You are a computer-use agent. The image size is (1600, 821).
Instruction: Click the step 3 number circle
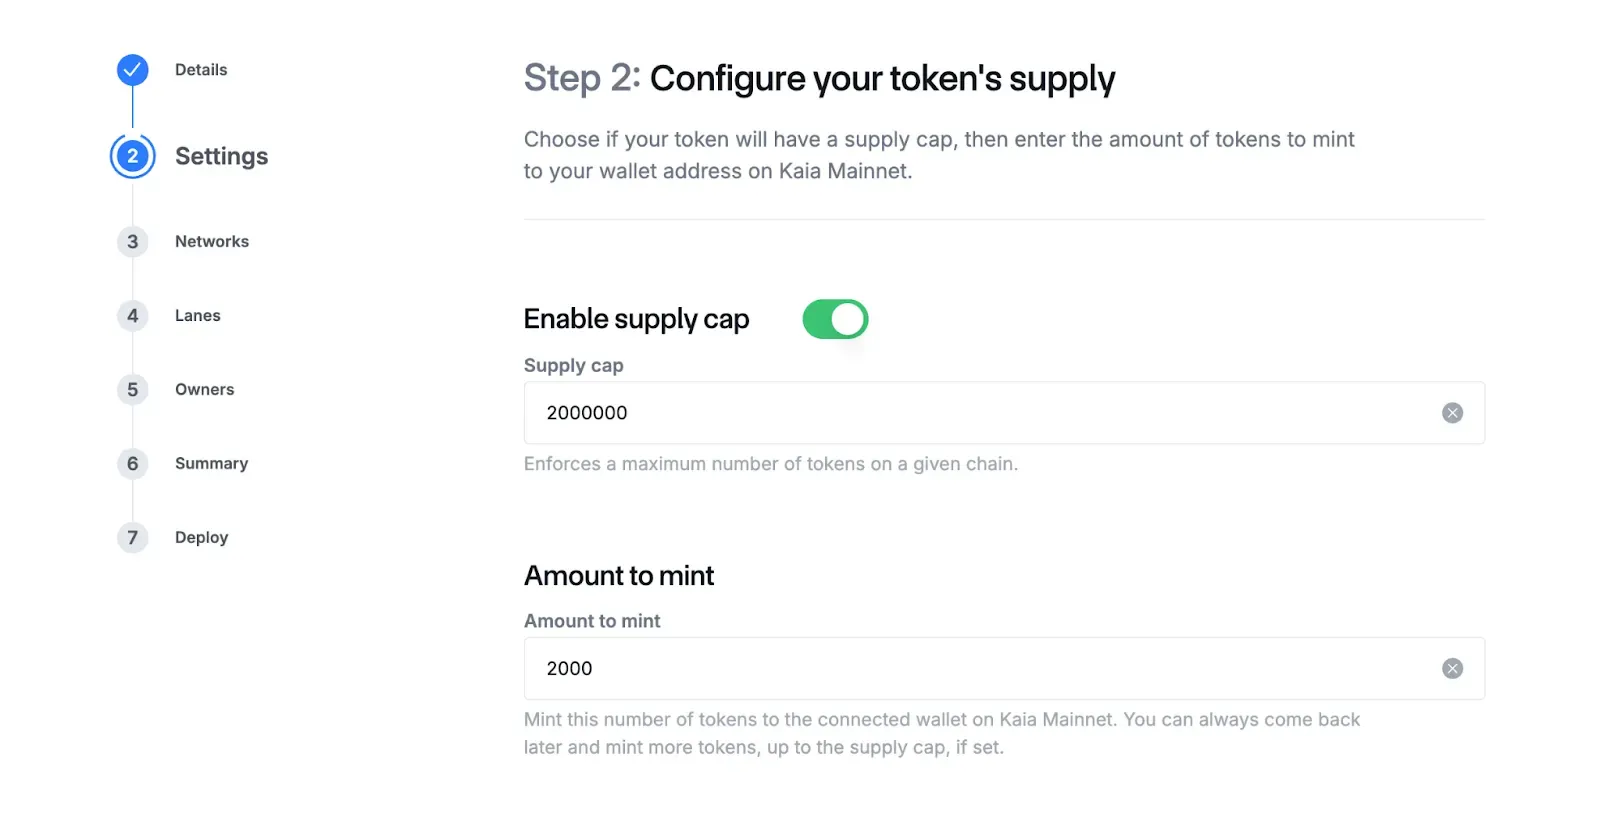132,242
